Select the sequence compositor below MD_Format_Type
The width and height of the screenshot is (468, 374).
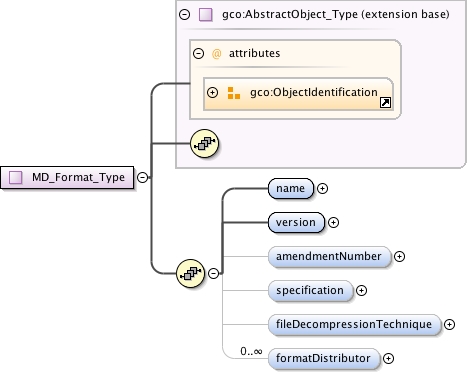tap(190, 274)
